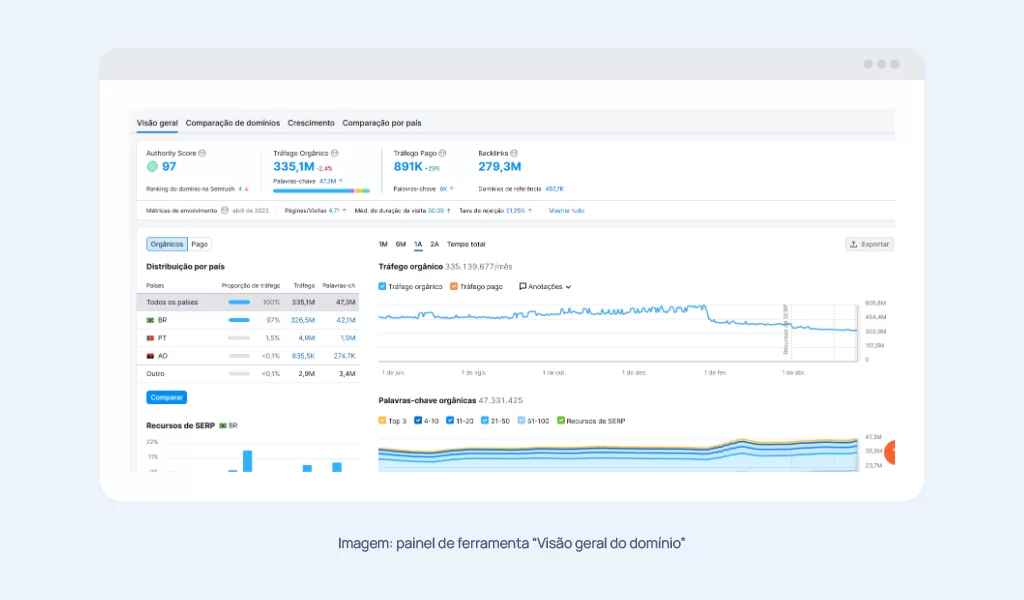The image size is (1024, 600).
Task: Select the Pago toggle option
Action: tap(199, 244)
